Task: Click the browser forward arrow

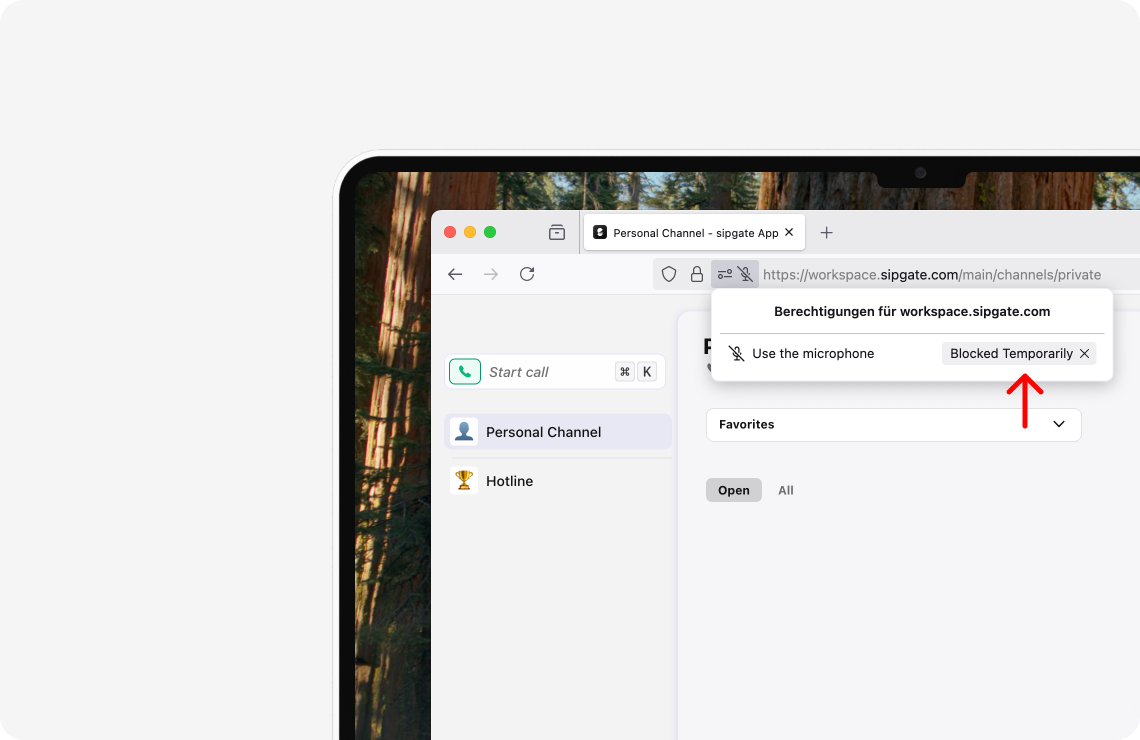Action: click(491, 274)
